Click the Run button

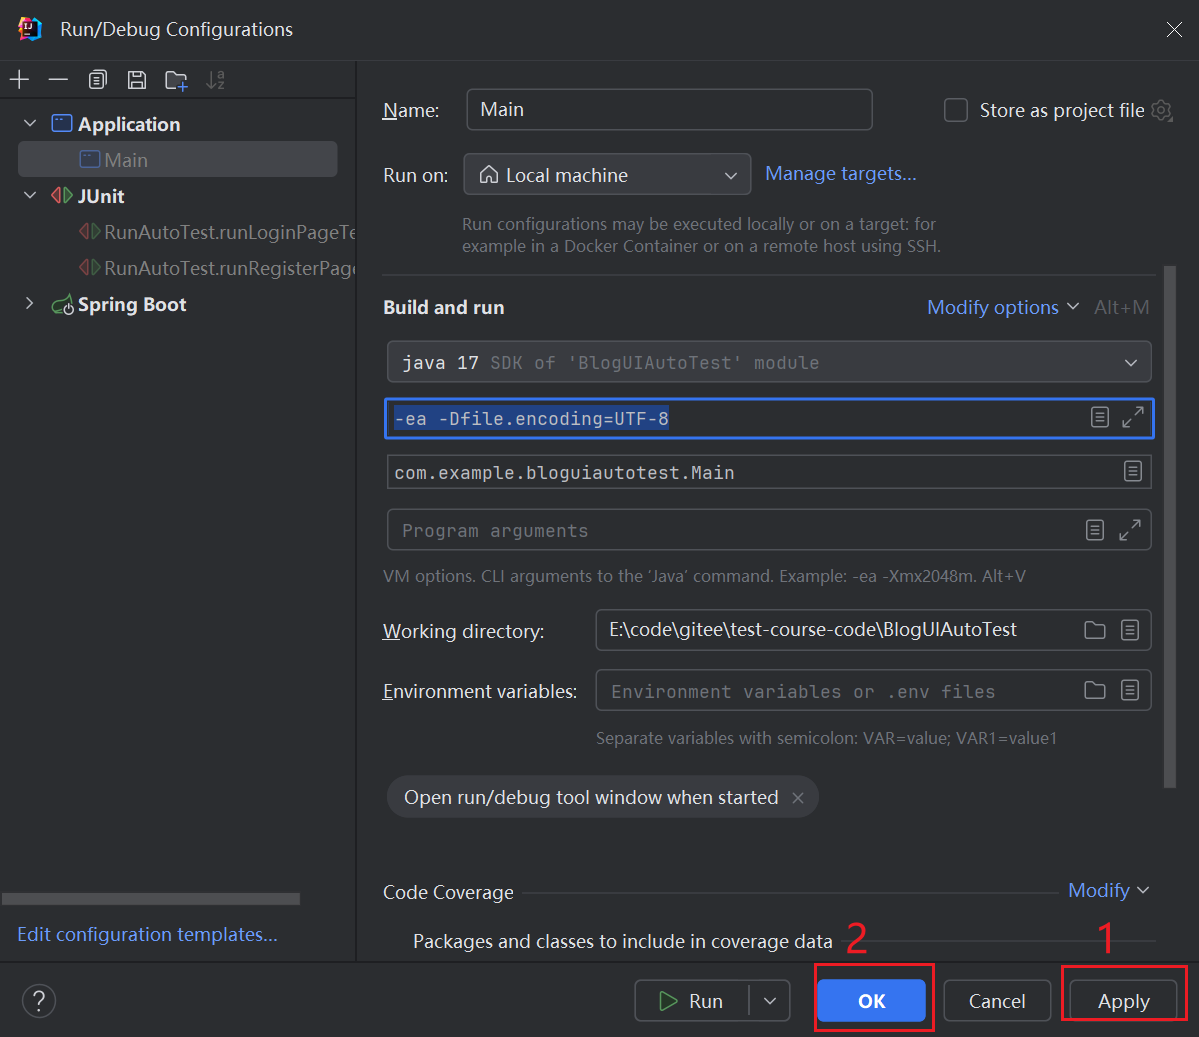pyautogui.click(x=692, y=1001)
